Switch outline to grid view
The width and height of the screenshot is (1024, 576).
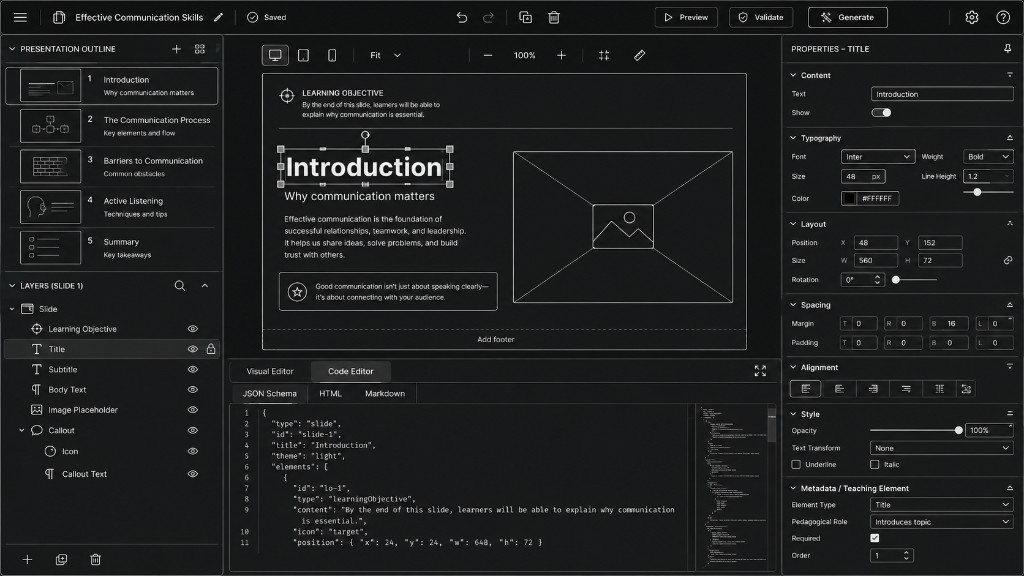[200, 49]
